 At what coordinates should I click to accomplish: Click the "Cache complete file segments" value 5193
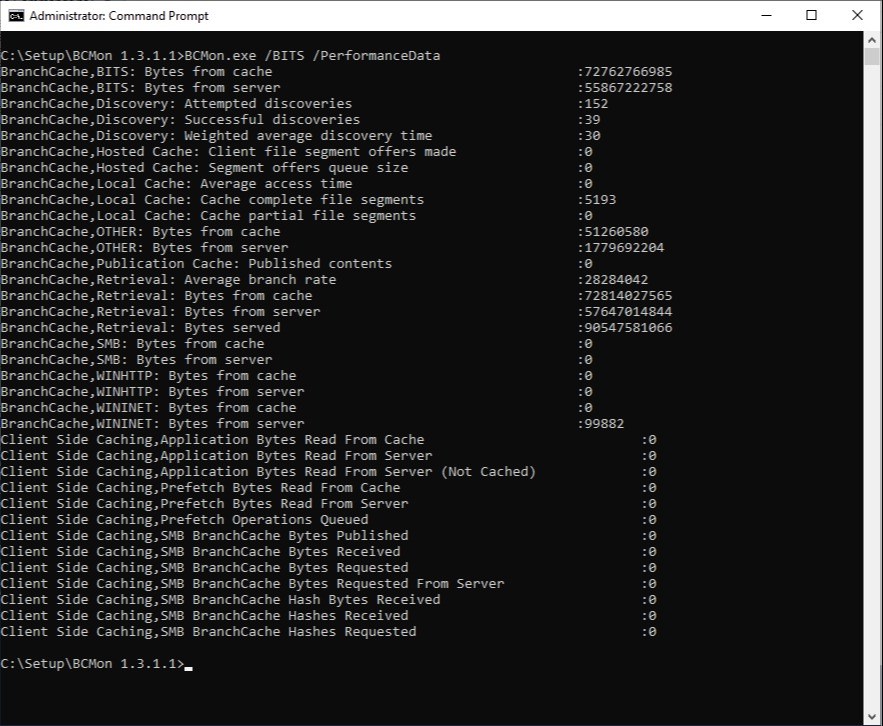point(600,200)
